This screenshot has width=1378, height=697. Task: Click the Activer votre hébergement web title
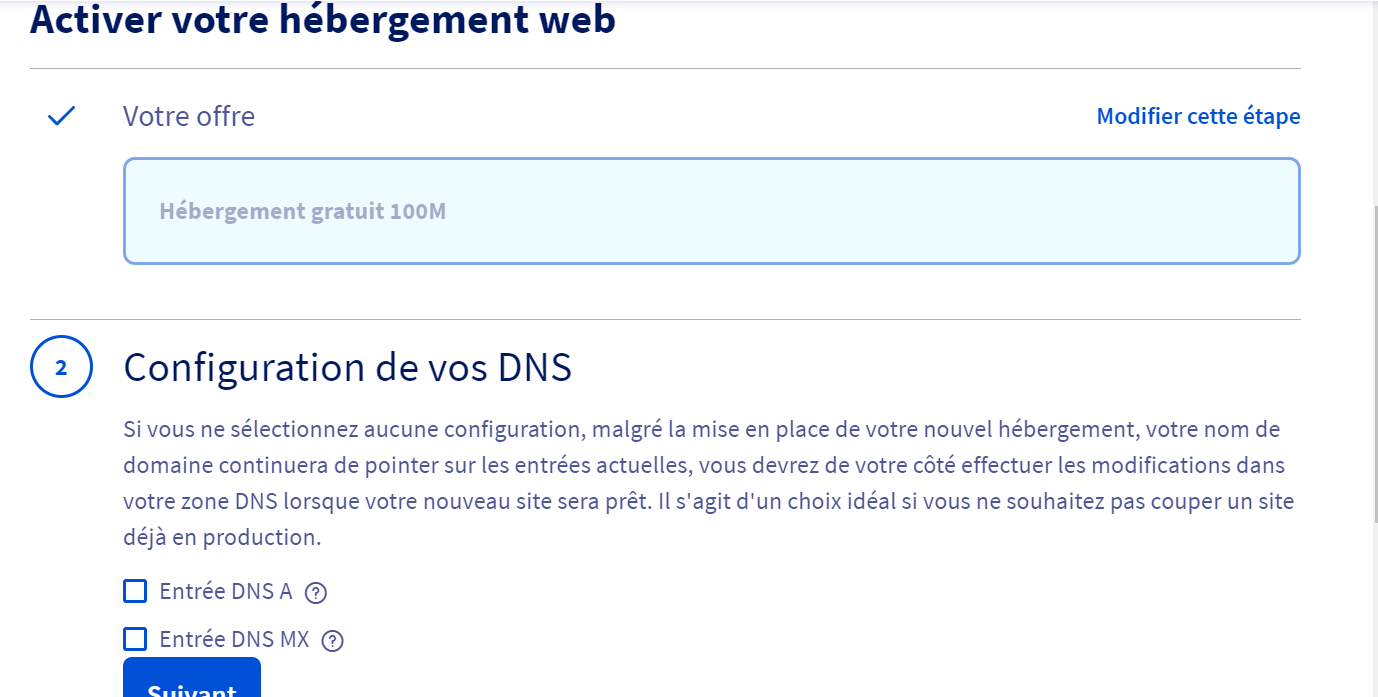[323, 18]
